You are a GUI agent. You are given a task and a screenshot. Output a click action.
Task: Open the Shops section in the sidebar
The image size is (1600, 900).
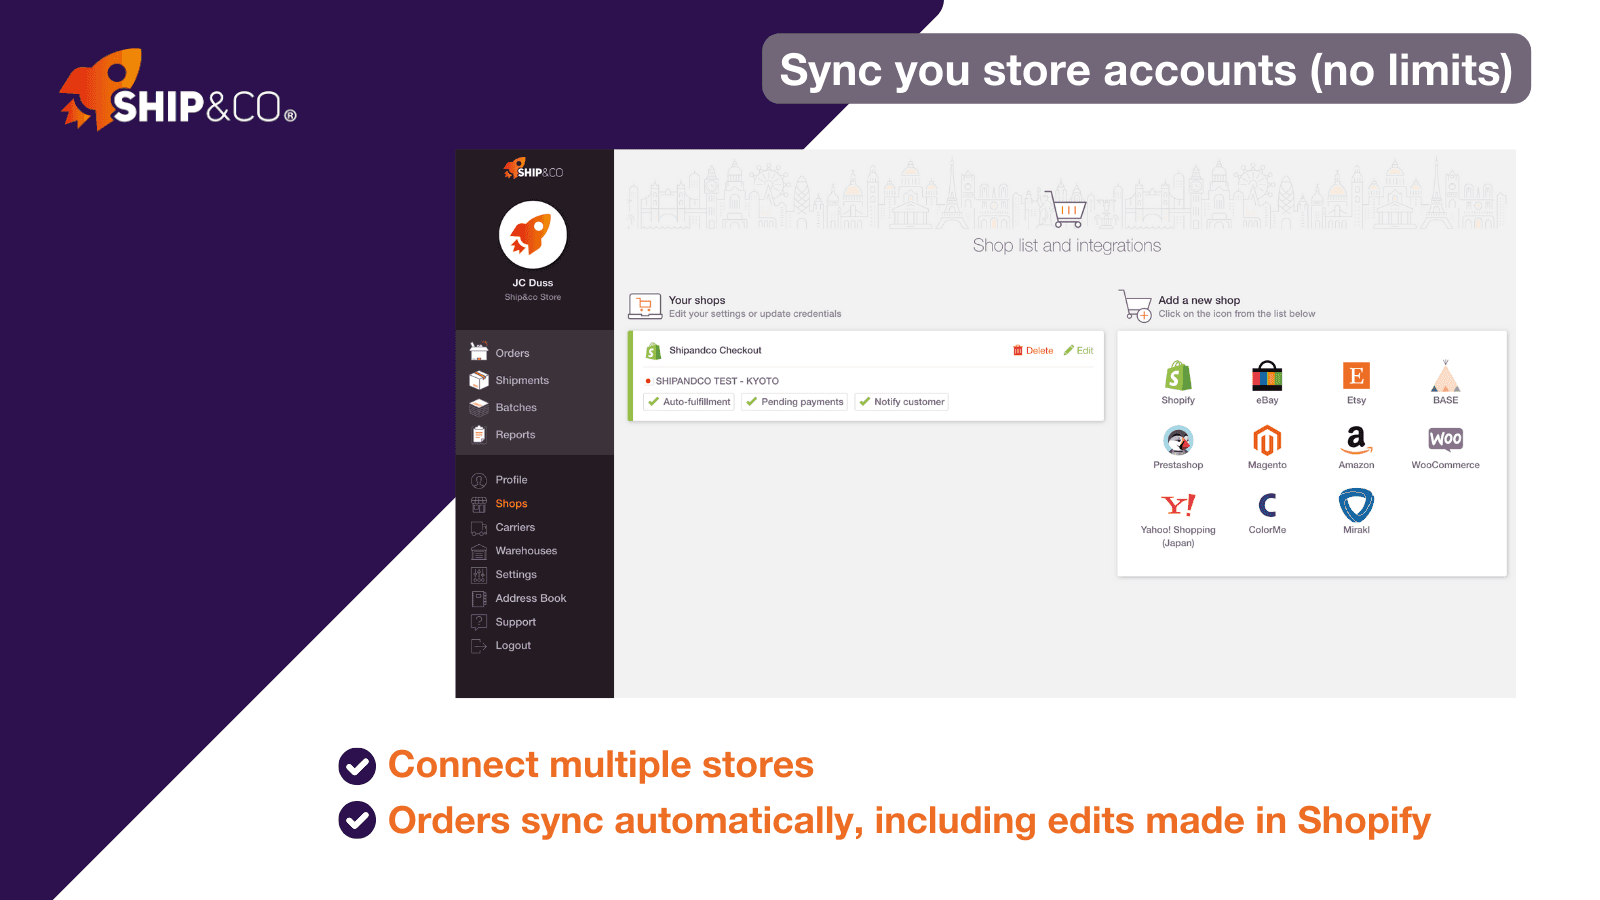click(511, 503)
